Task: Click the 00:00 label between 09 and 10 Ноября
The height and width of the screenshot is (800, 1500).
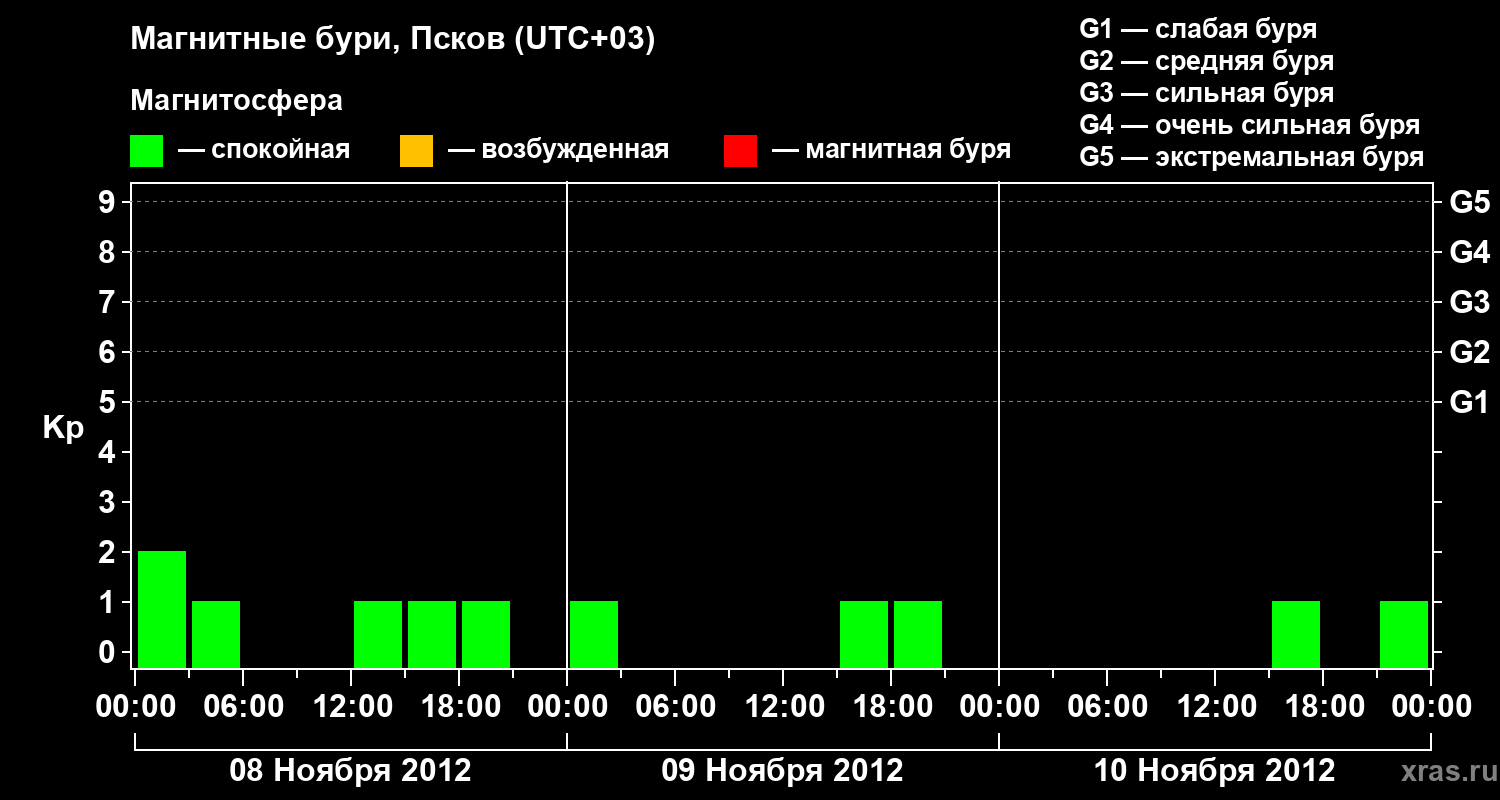Action: [x=999, y=707]
